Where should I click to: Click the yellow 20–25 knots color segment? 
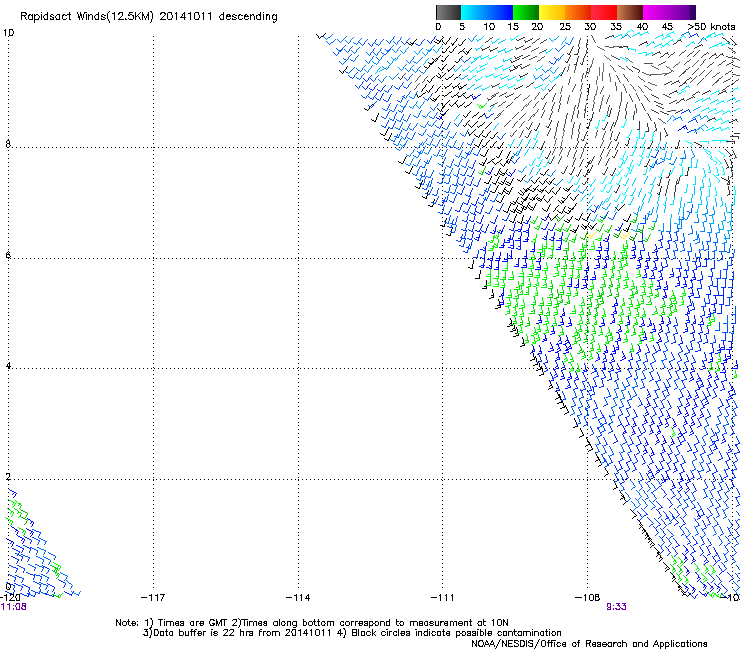pos(552,12)
